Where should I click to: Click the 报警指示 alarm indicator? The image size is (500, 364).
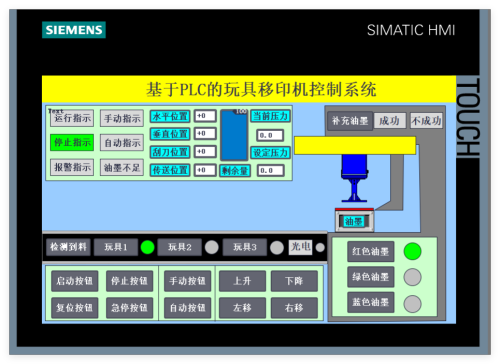72,167
